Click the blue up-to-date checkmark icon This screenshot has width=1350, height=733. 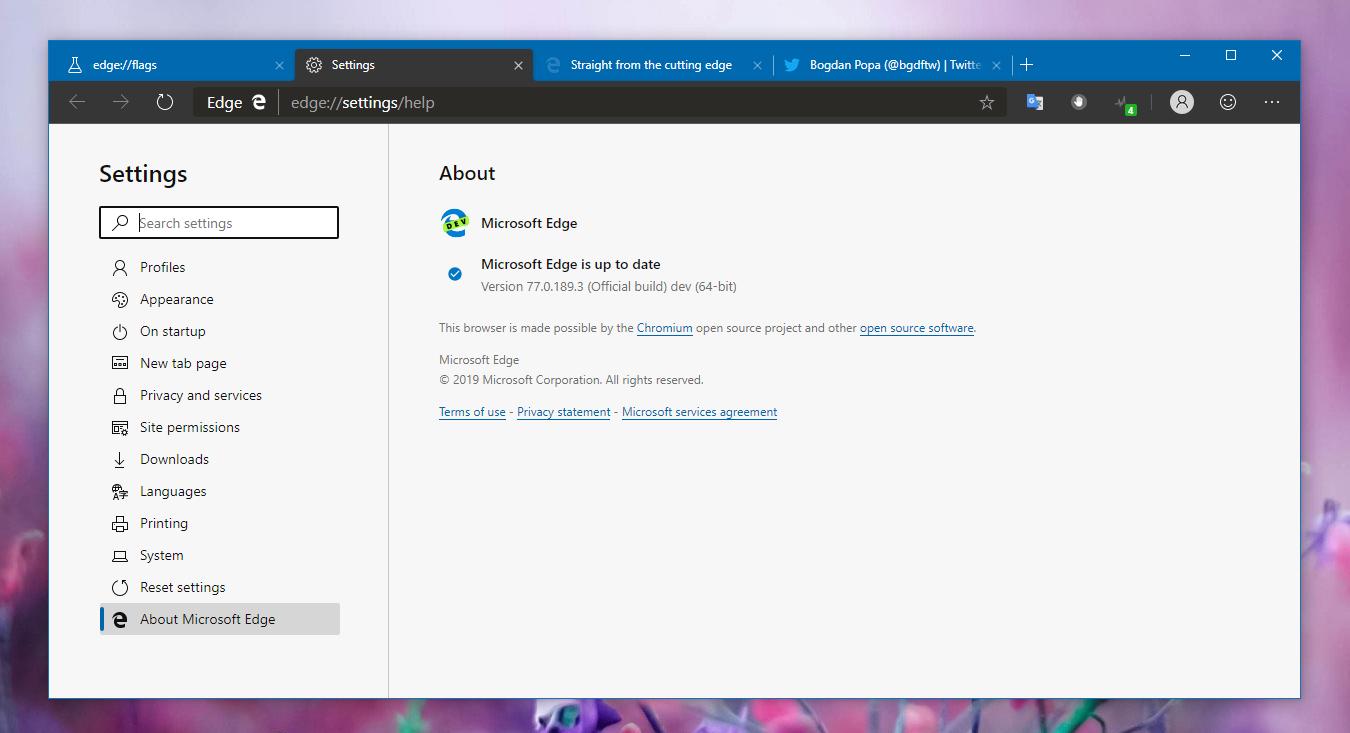455,273
